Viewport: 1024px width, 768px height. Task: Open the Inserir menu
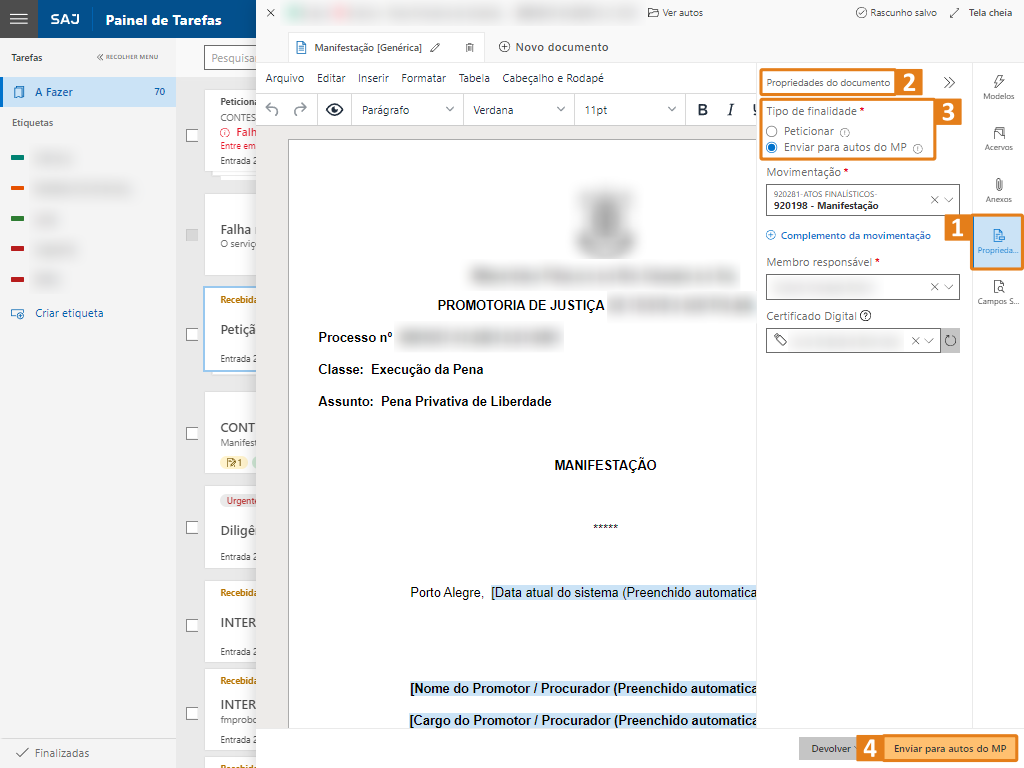373,78
